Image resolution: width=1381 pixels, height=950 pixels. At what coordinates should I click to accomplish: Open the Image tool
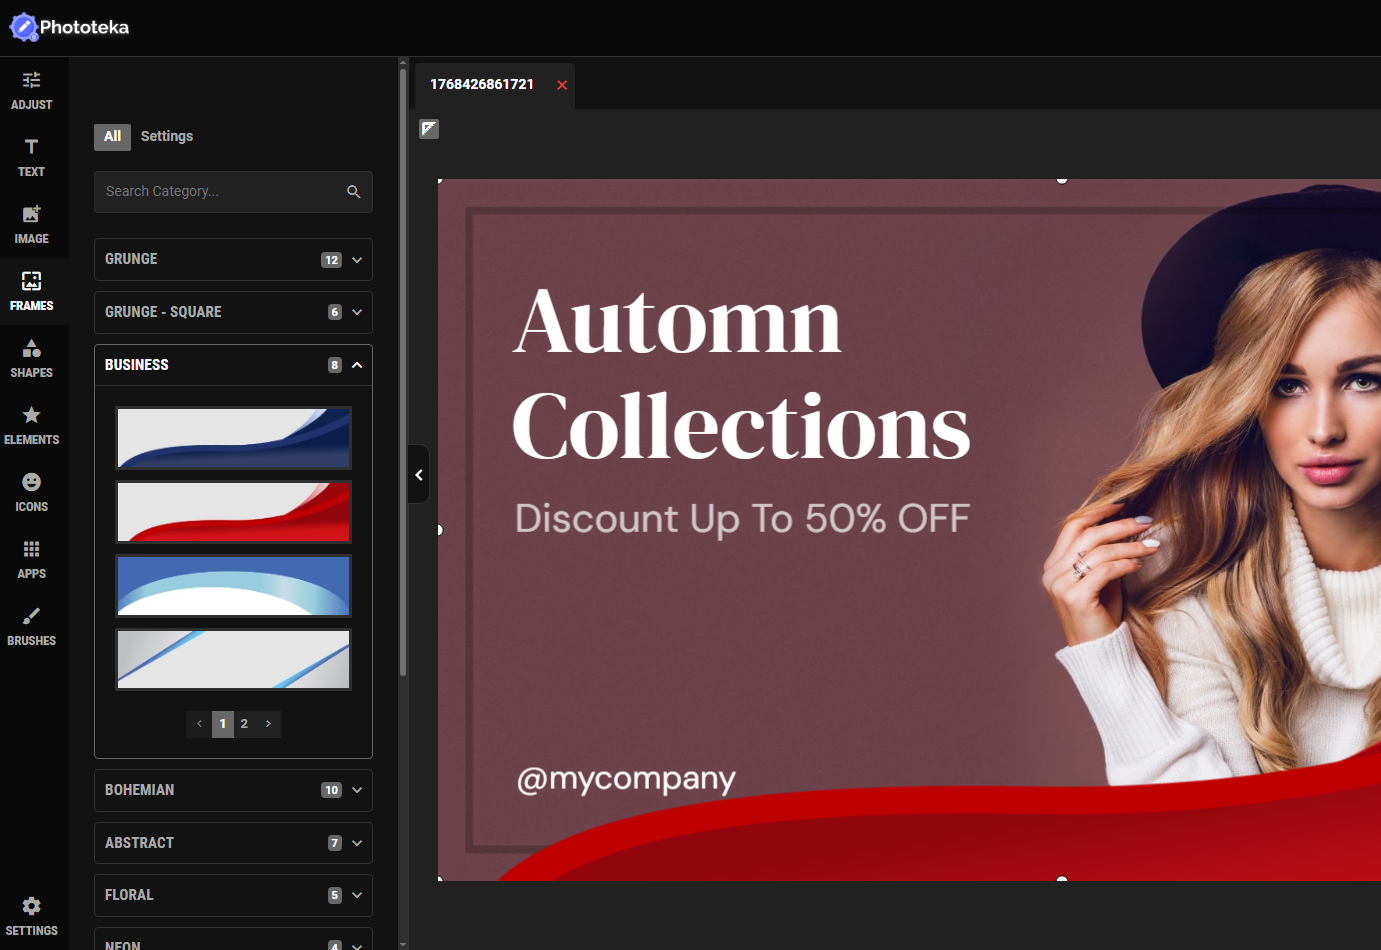point(31,224)
